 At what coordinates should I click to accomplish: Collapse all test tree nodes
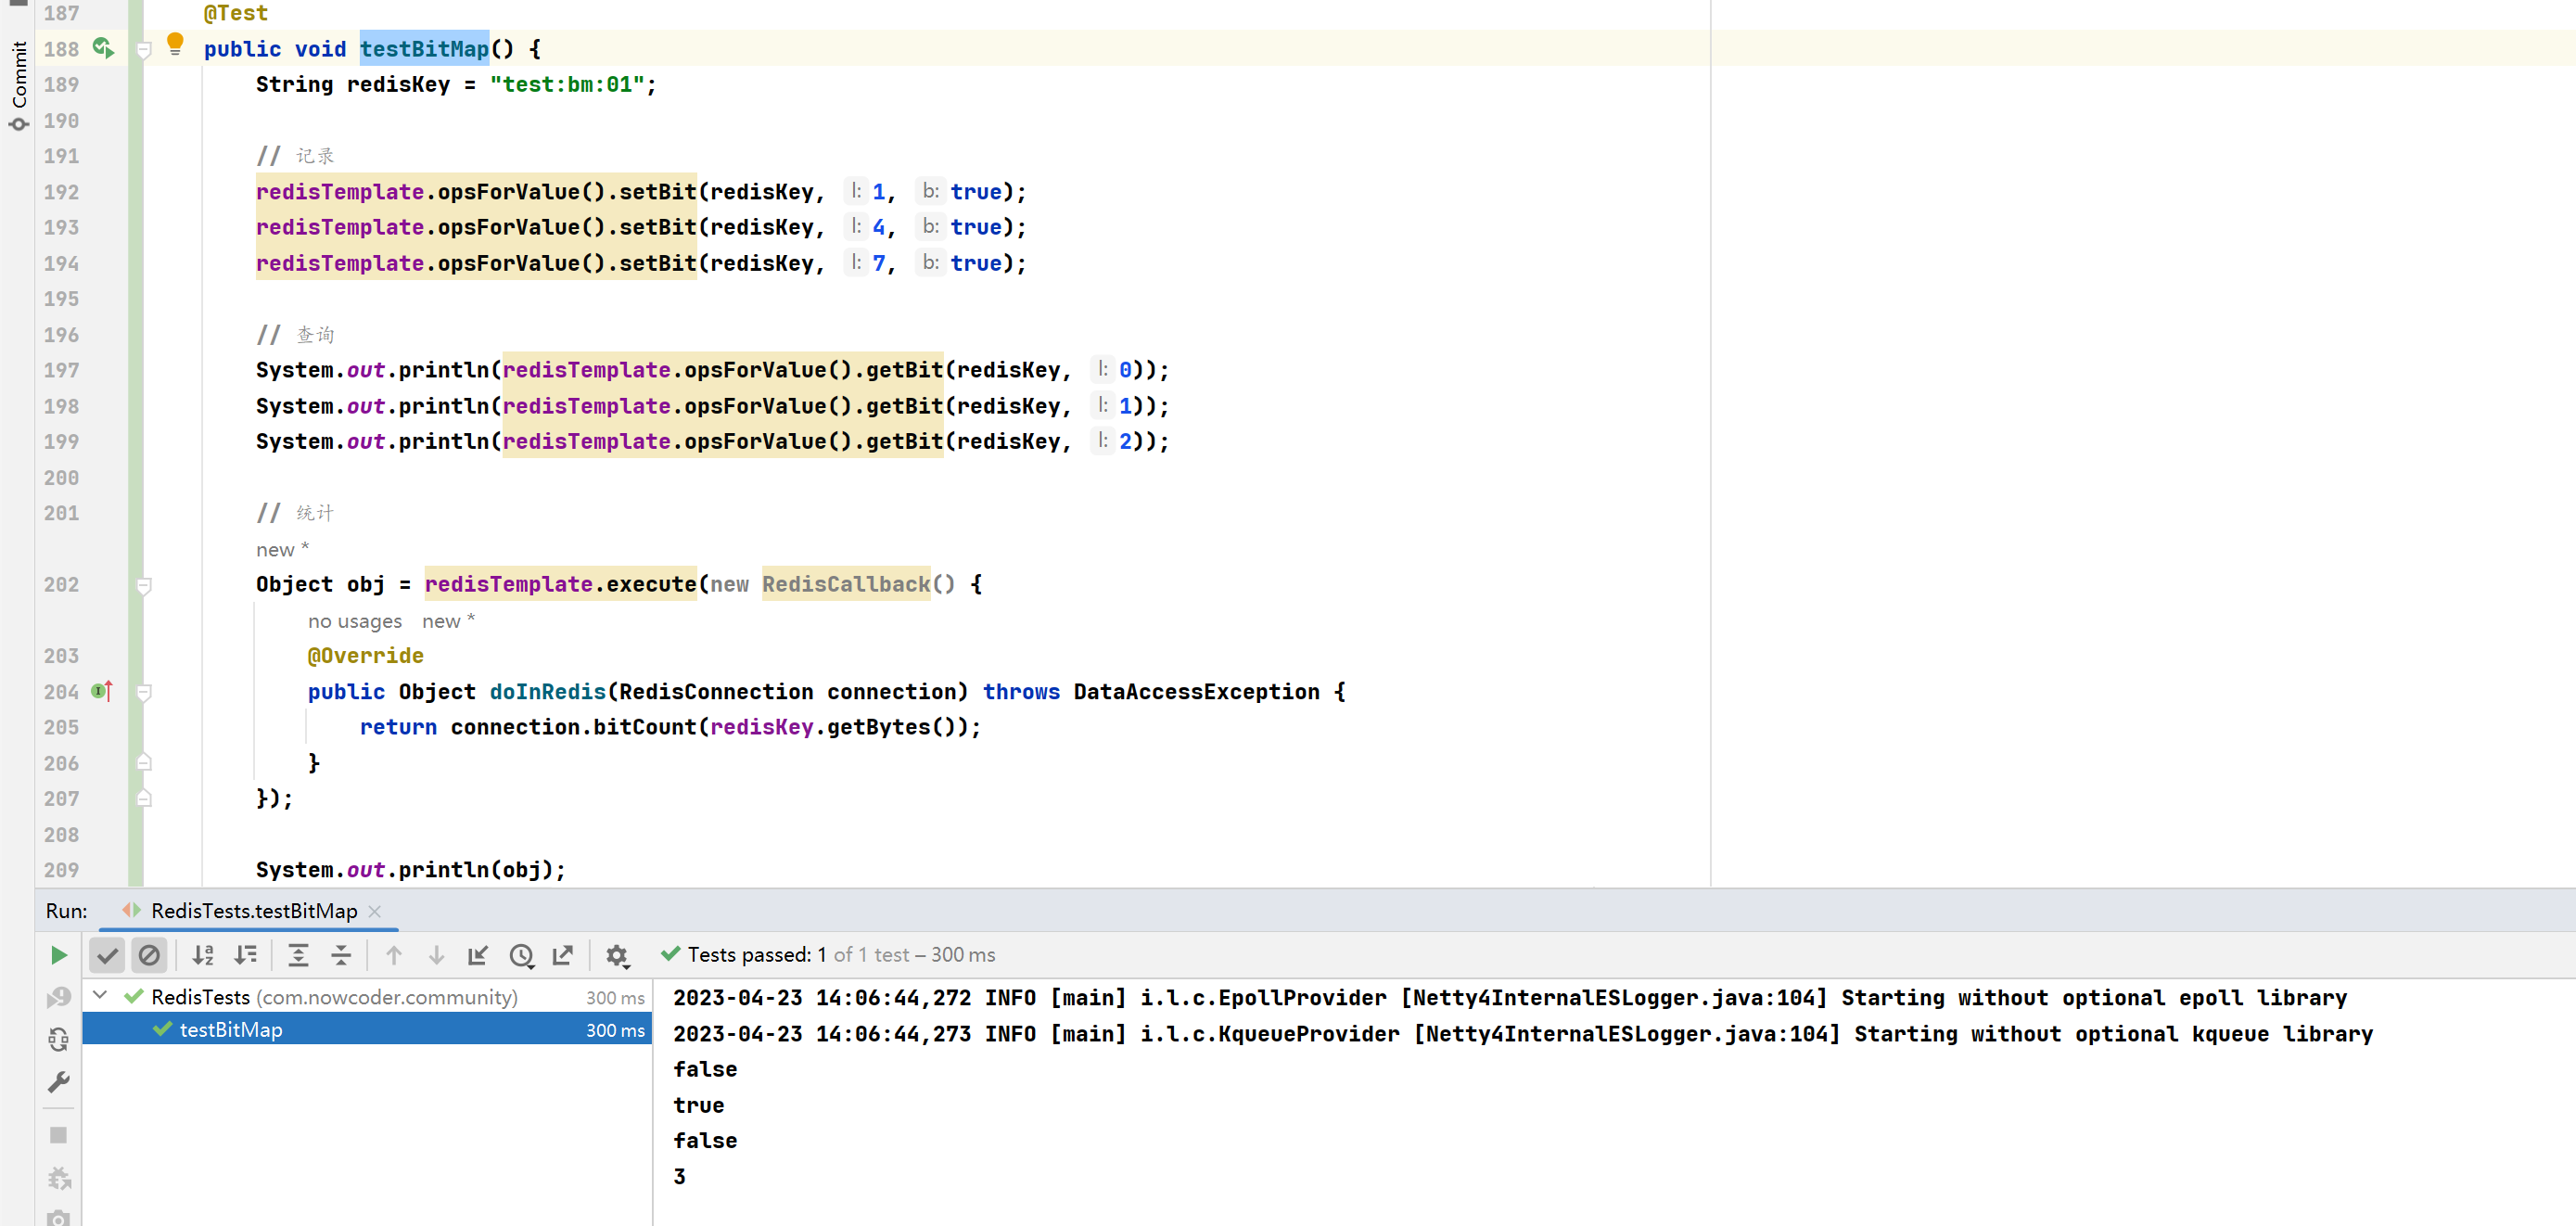[341, 955]
